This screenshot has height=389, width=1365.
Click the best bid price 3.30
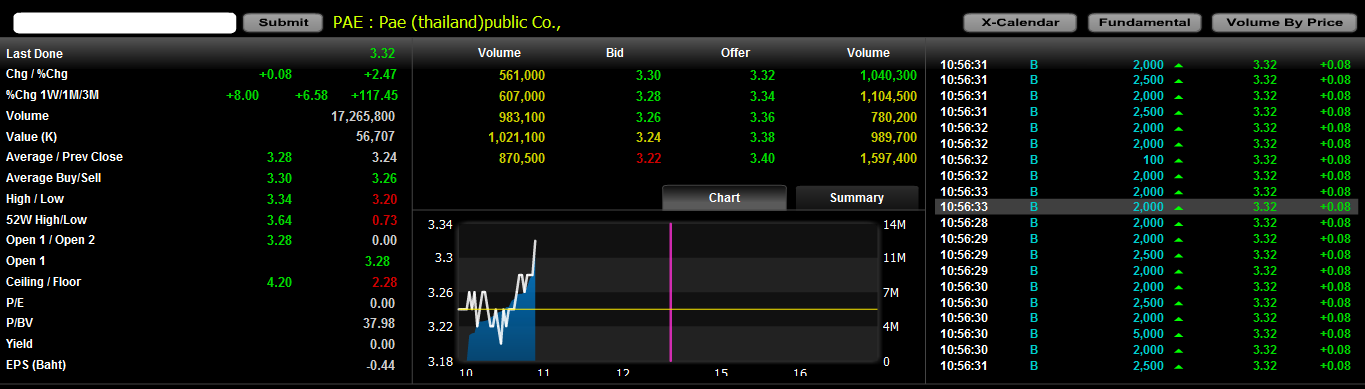648,75
